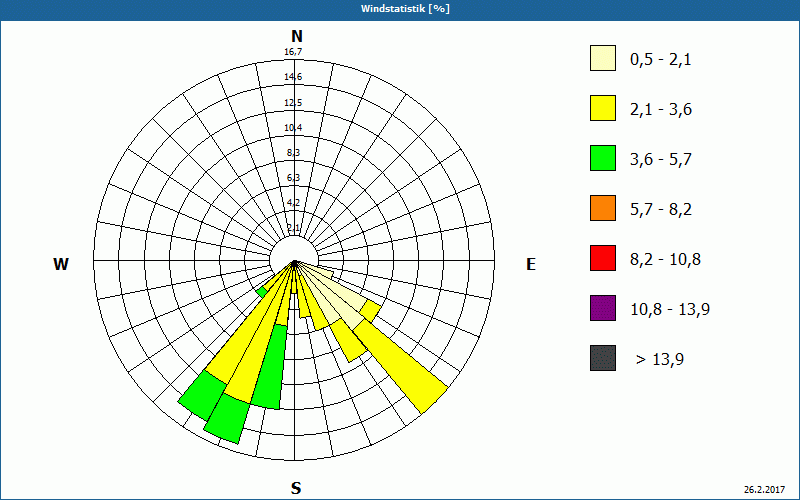800x500 pixels.
Task: Click the 6,3 radial axis value
Action: 293,178
